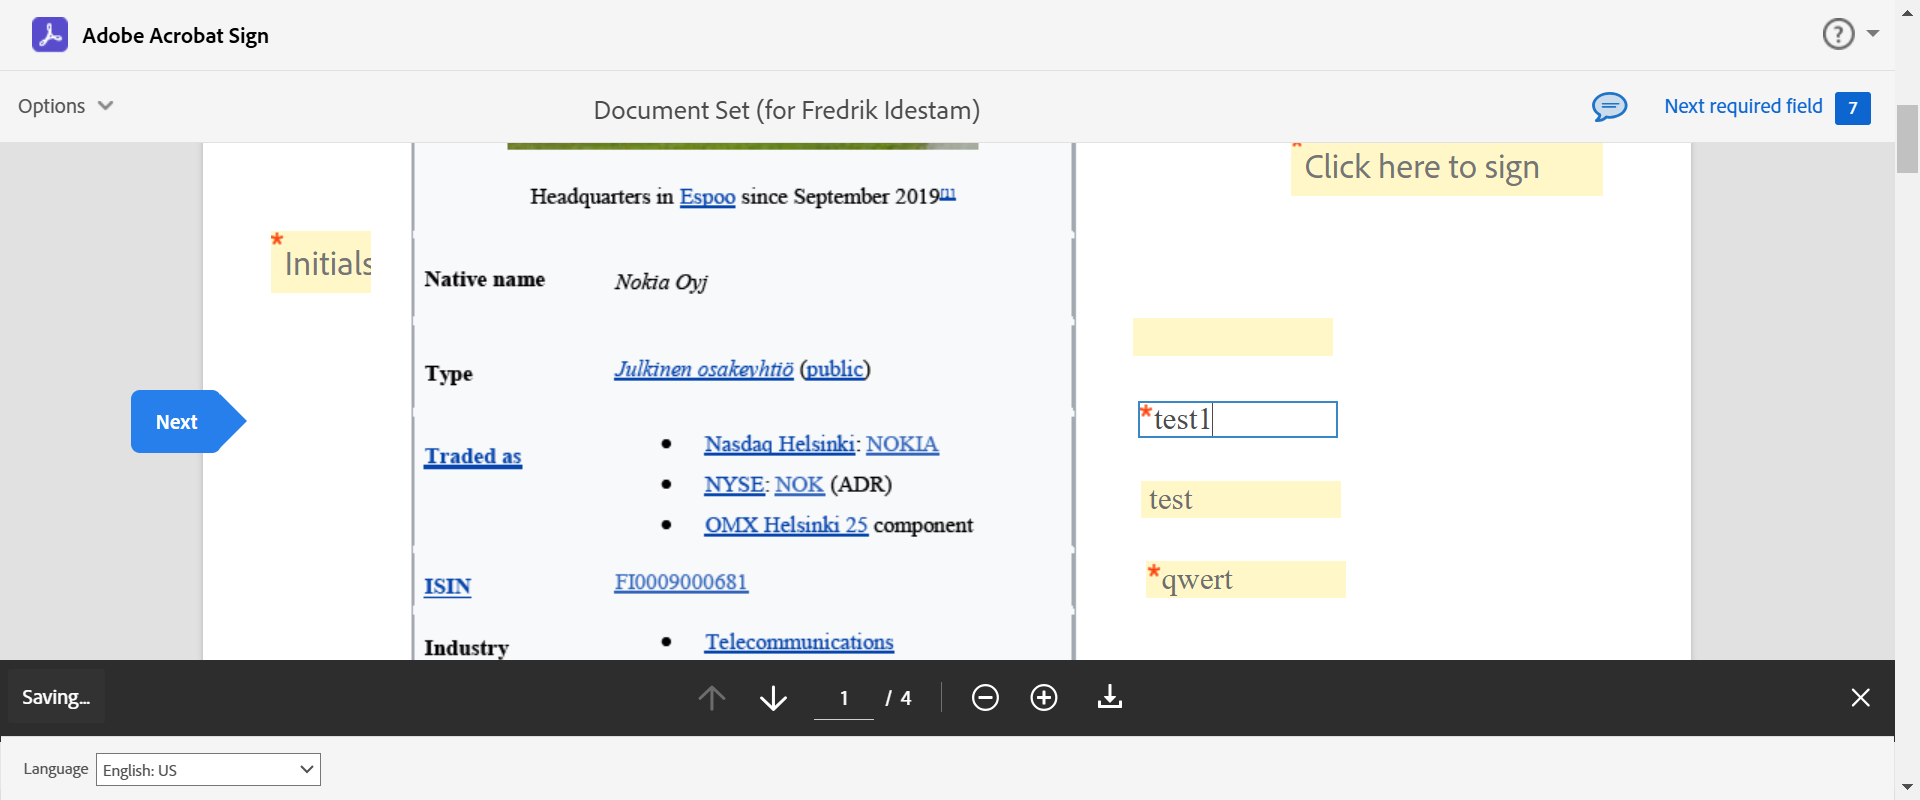Click the Espoo hyperlink
This screenshot has height=800, width=1920.
point(707,197)
